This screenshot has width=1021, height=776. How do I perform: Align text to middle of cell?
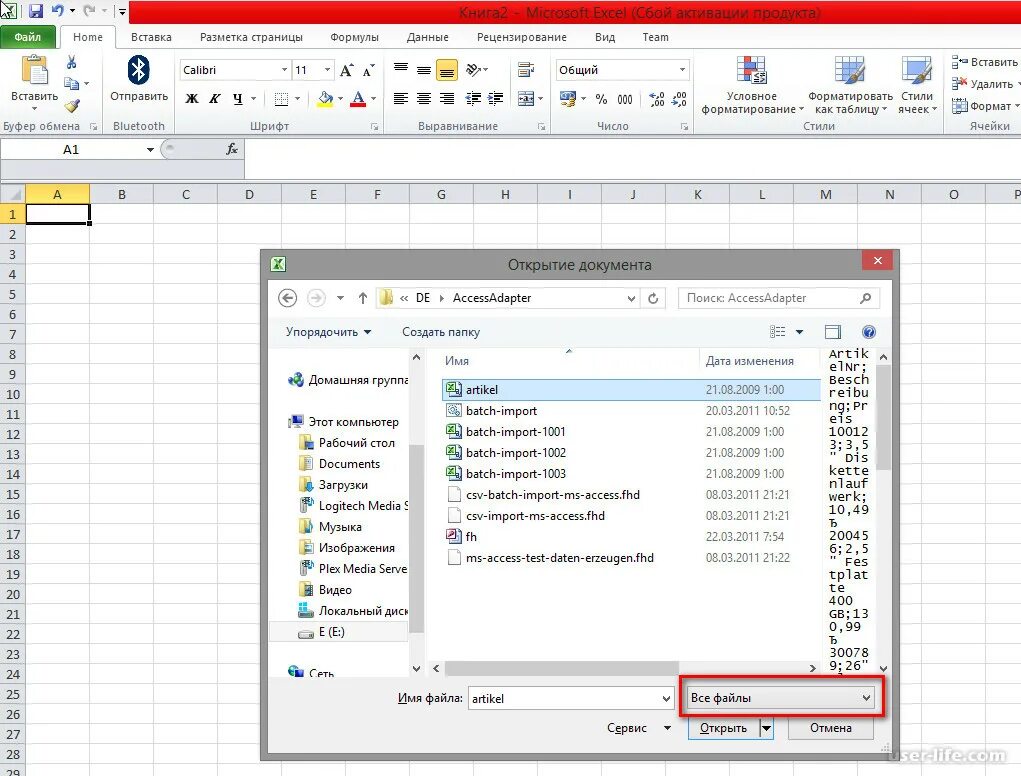coord(424,69)
